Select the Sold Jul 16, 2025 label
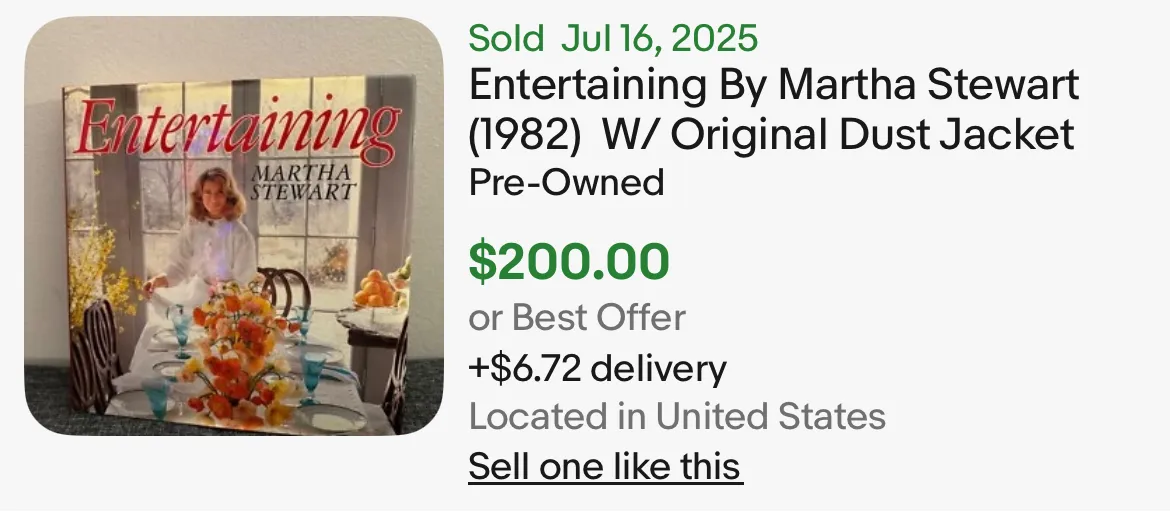Image resolution: width=1170 pixels, height=512 pixels. (x=613, y=39)
